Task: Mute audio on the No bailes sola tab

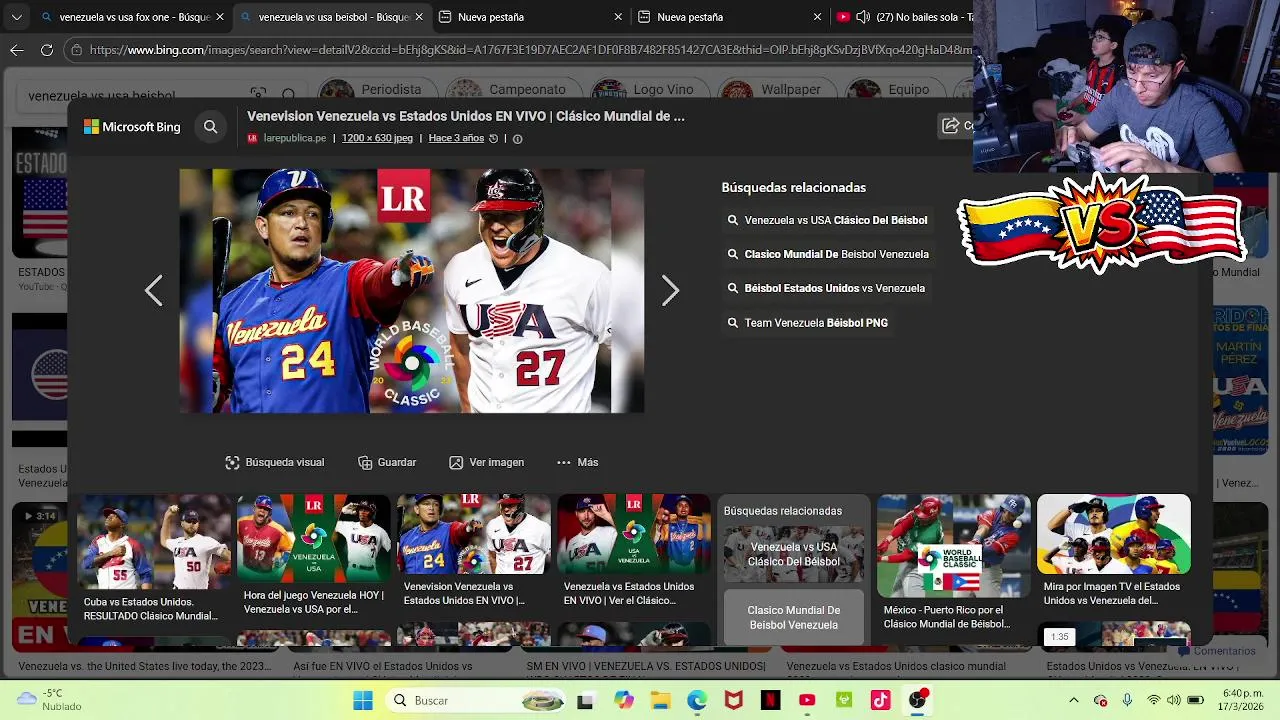Action: 863,17
